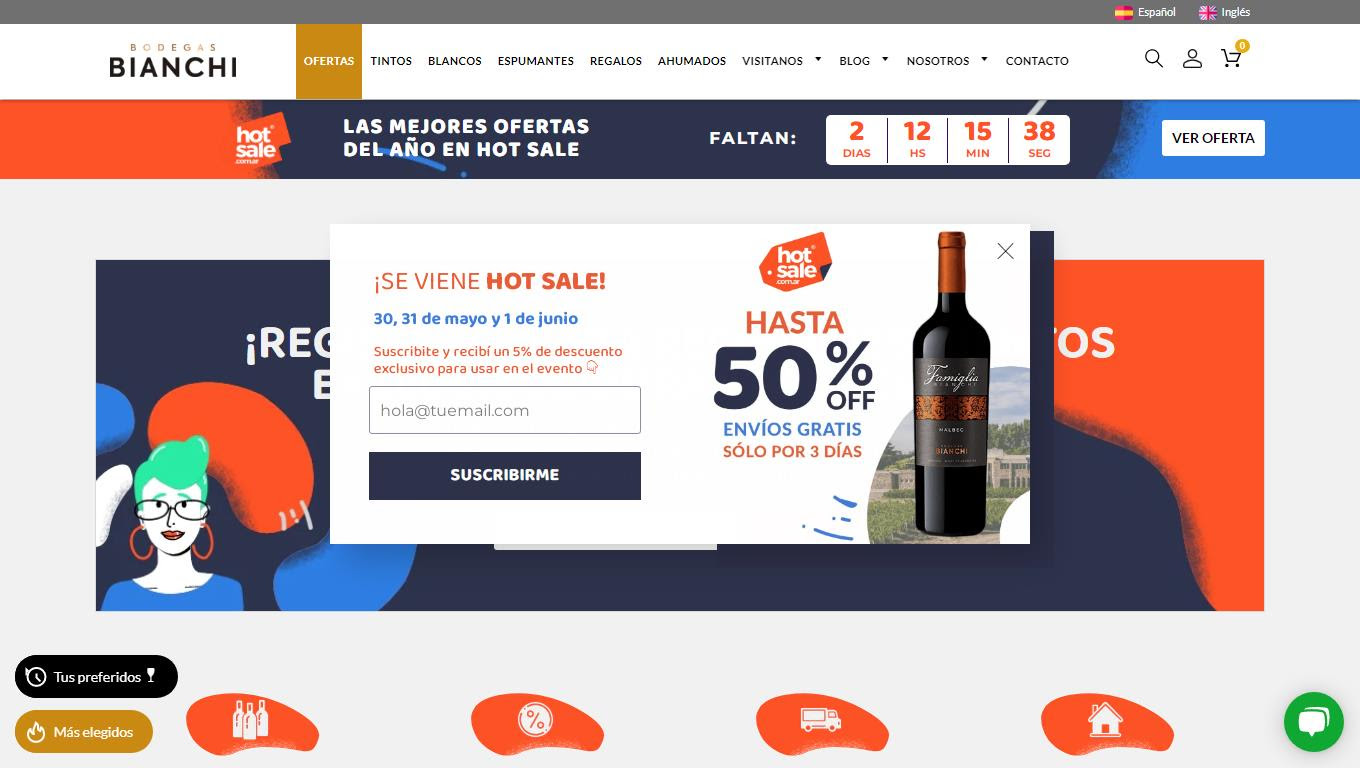The width and height of the screenshot is (1360, 768).
Task: Open the Tus preferidos pill button
Action: pos(96,677)
